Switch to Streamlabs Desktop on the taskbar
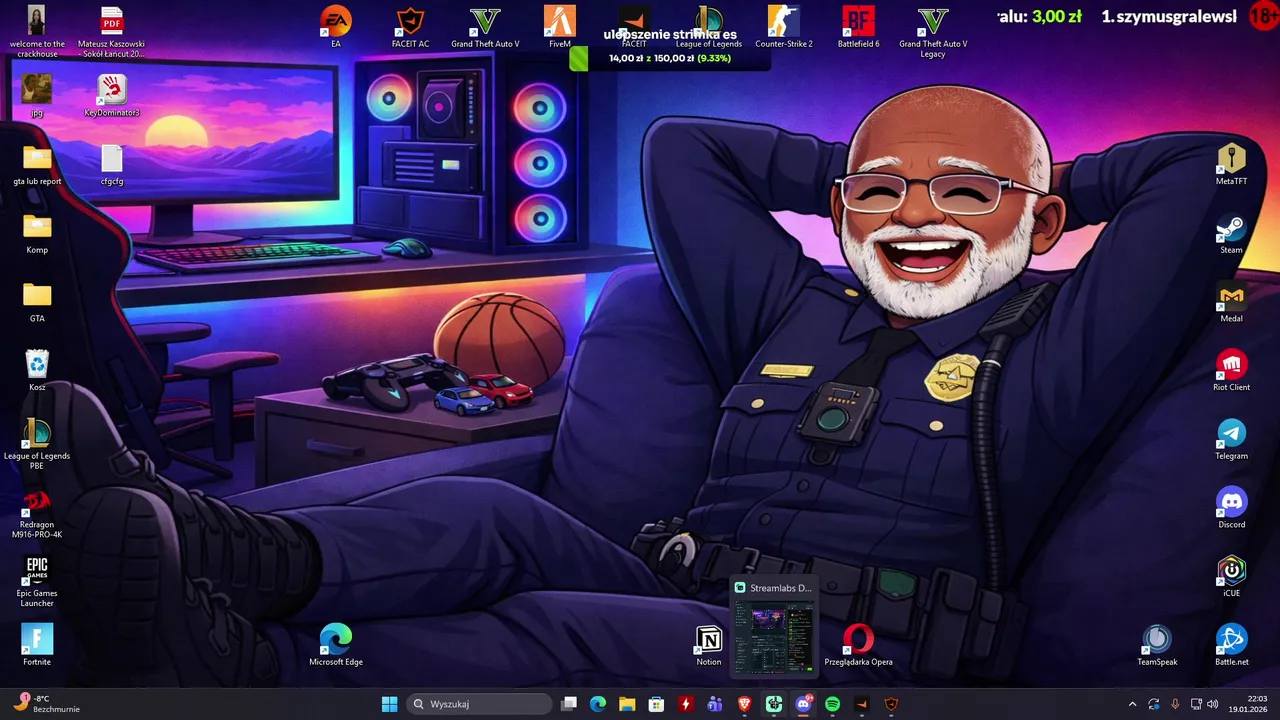1280x720 pixels. [x=774, y=704]
